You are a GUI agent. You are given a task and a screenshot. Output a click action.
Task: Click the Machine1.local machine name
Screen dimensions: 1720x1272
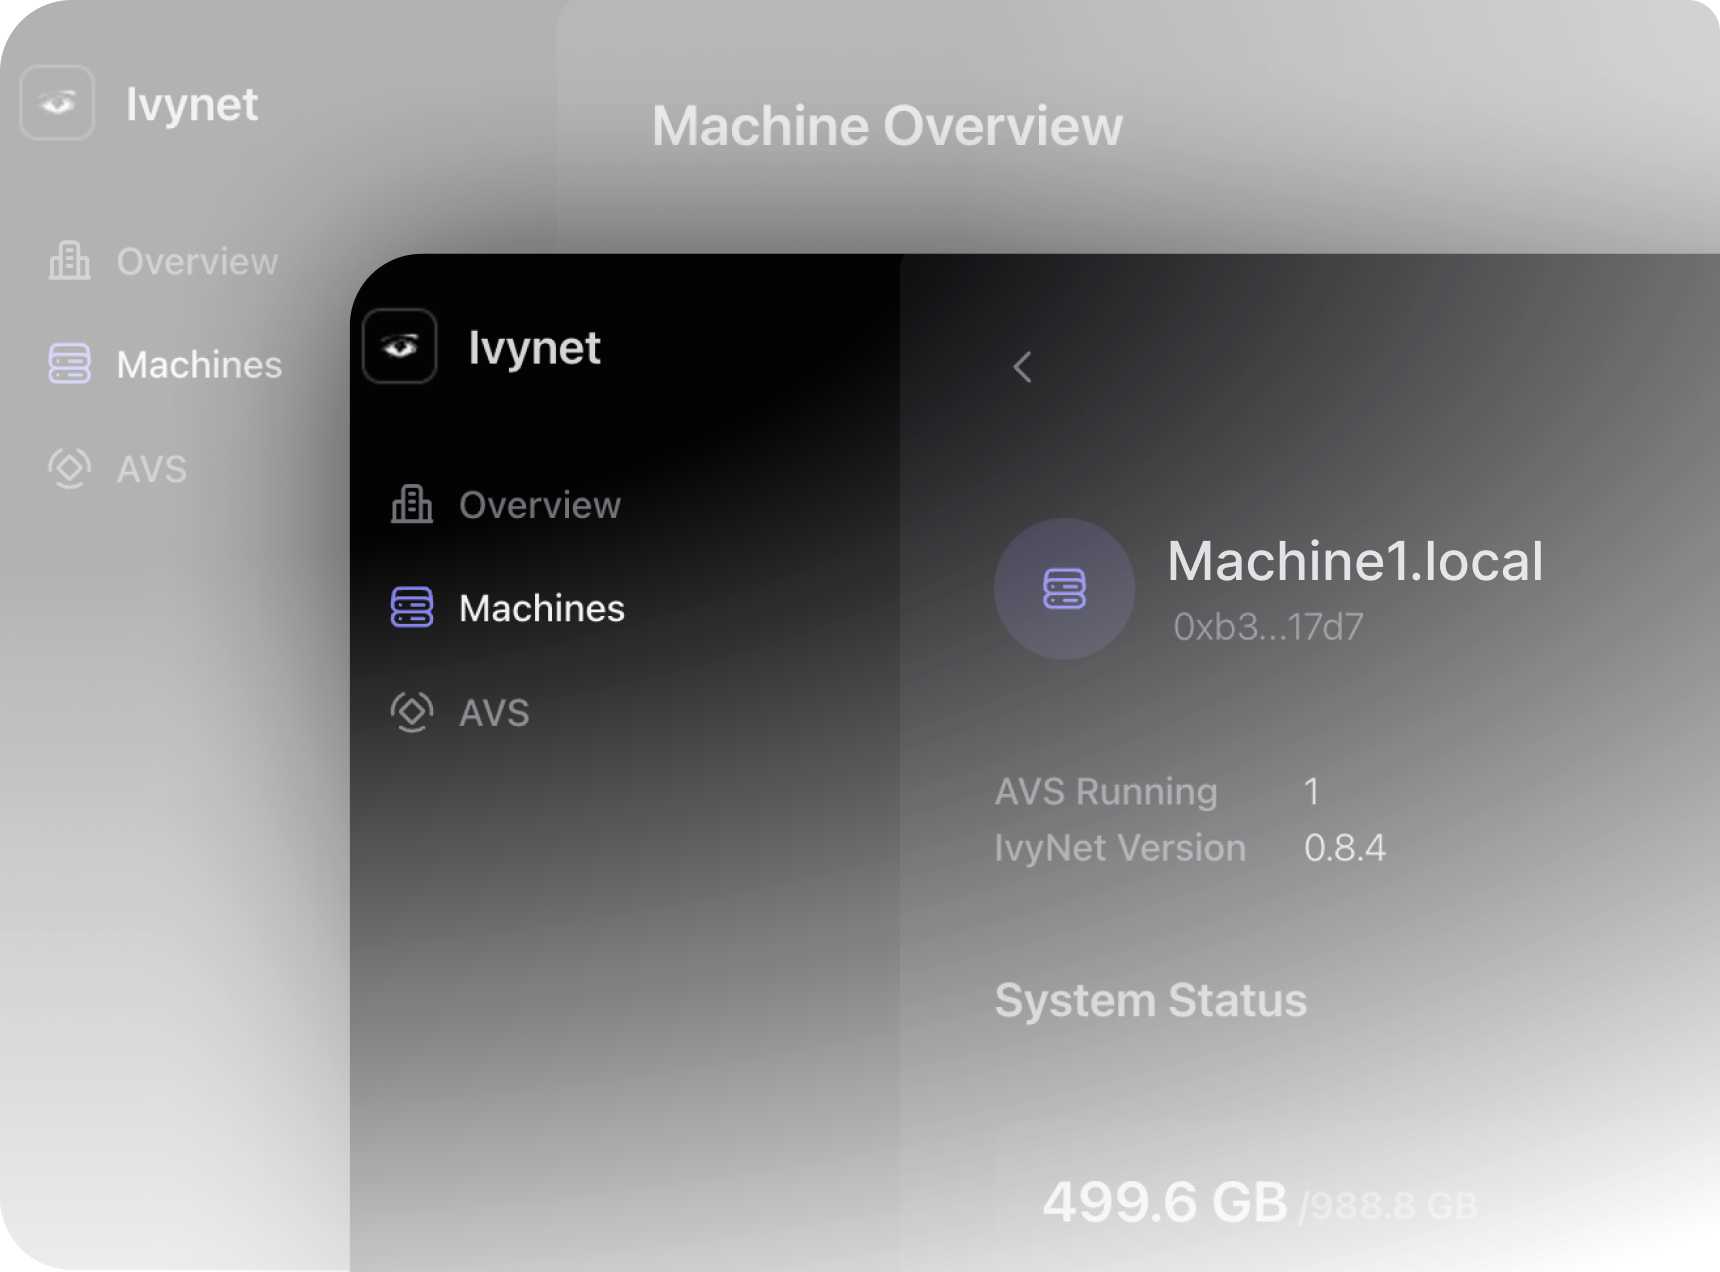1355,561
